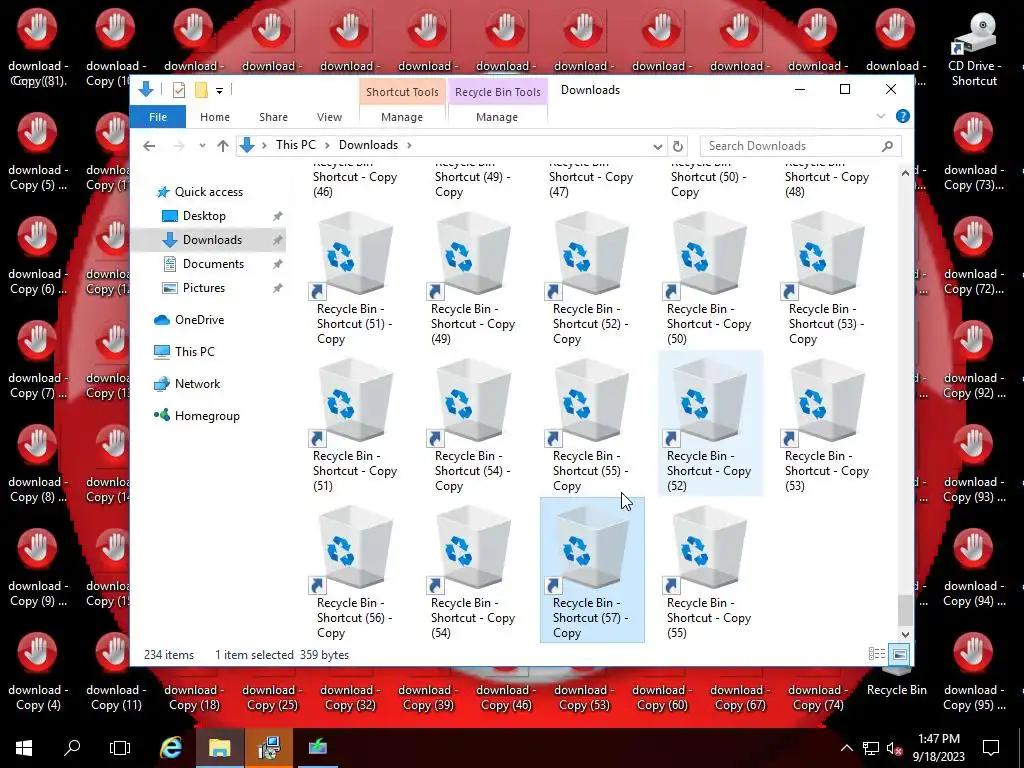This screenshot has width=1024, height=768.
Task: Click the New folder quick access icon
Action: 201,90
